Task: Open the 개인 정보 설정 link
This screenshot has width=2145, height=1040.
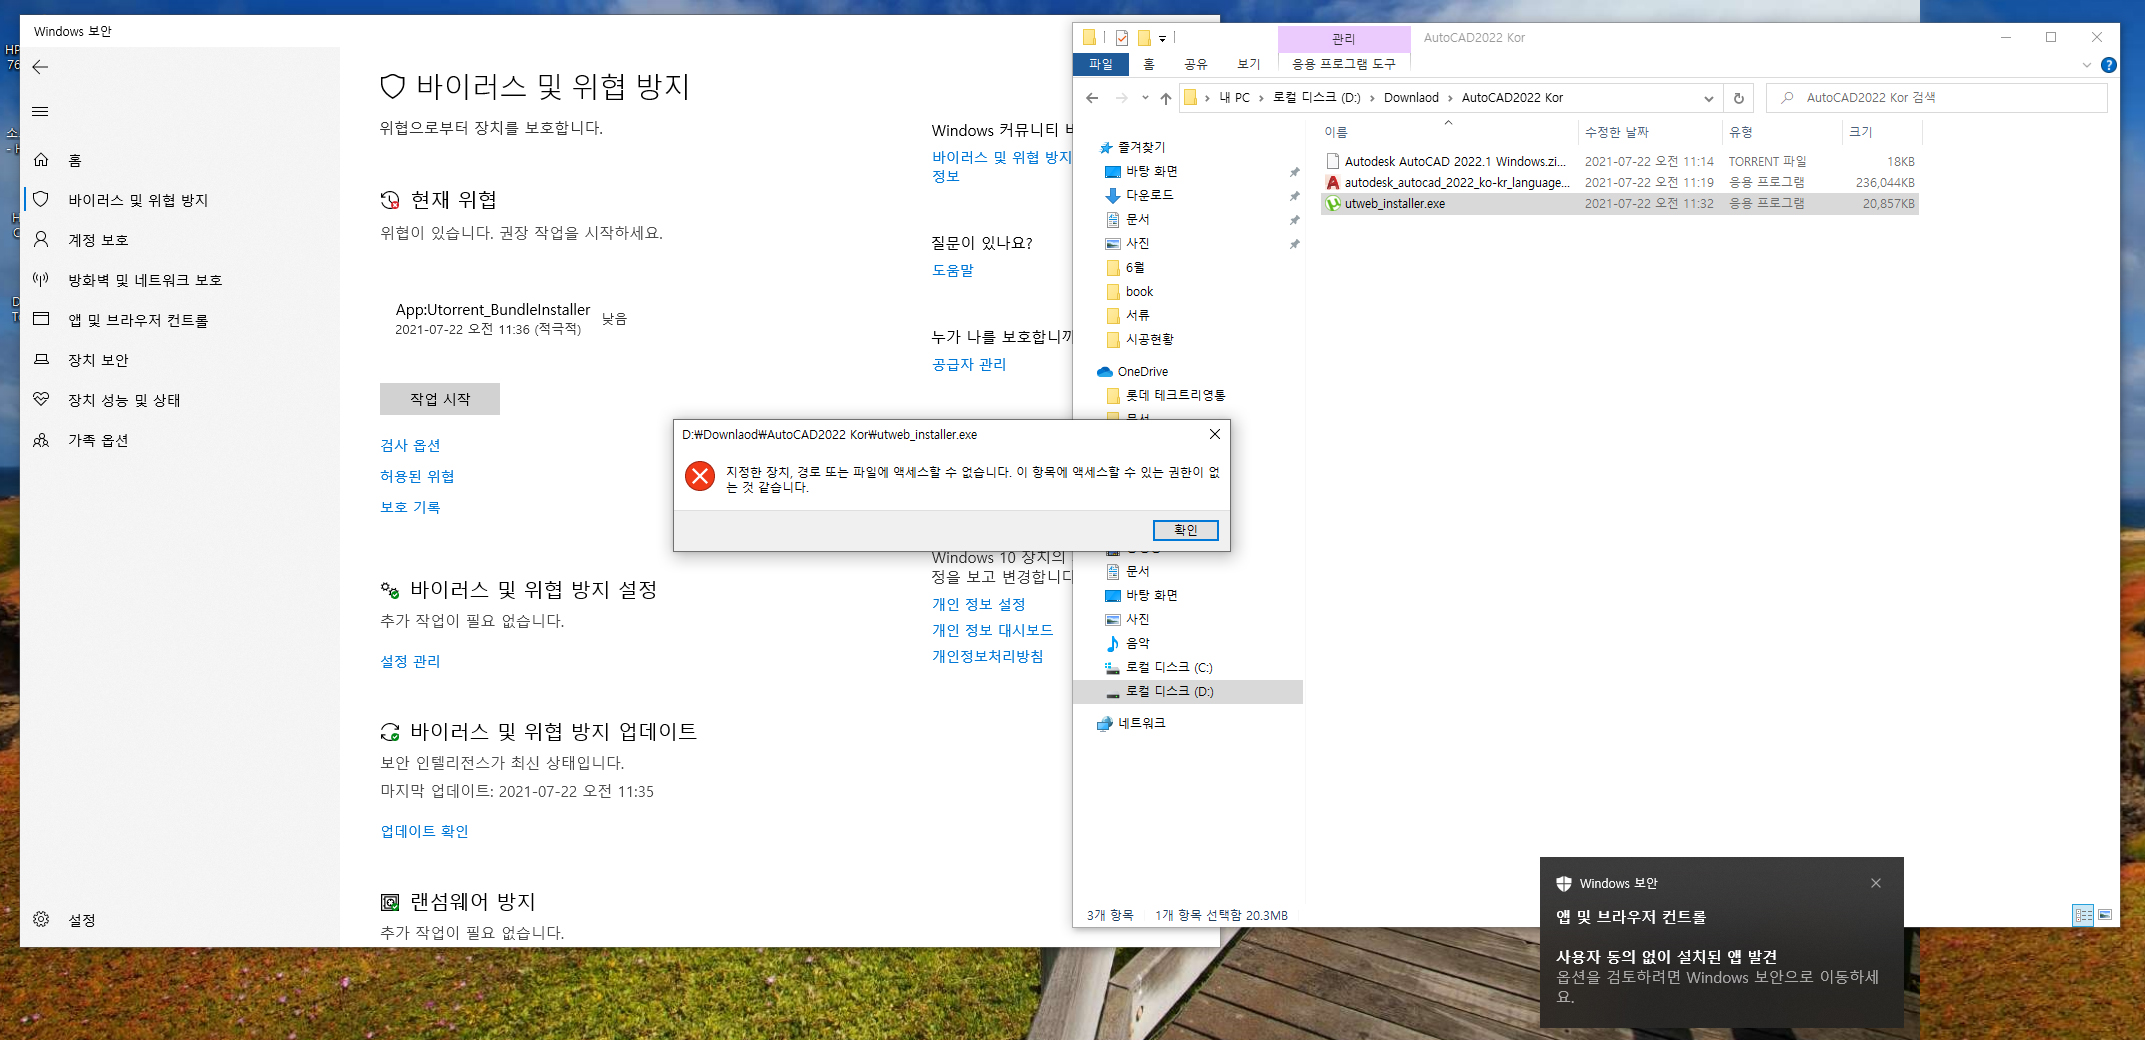Action: click(x=979, y=604)
